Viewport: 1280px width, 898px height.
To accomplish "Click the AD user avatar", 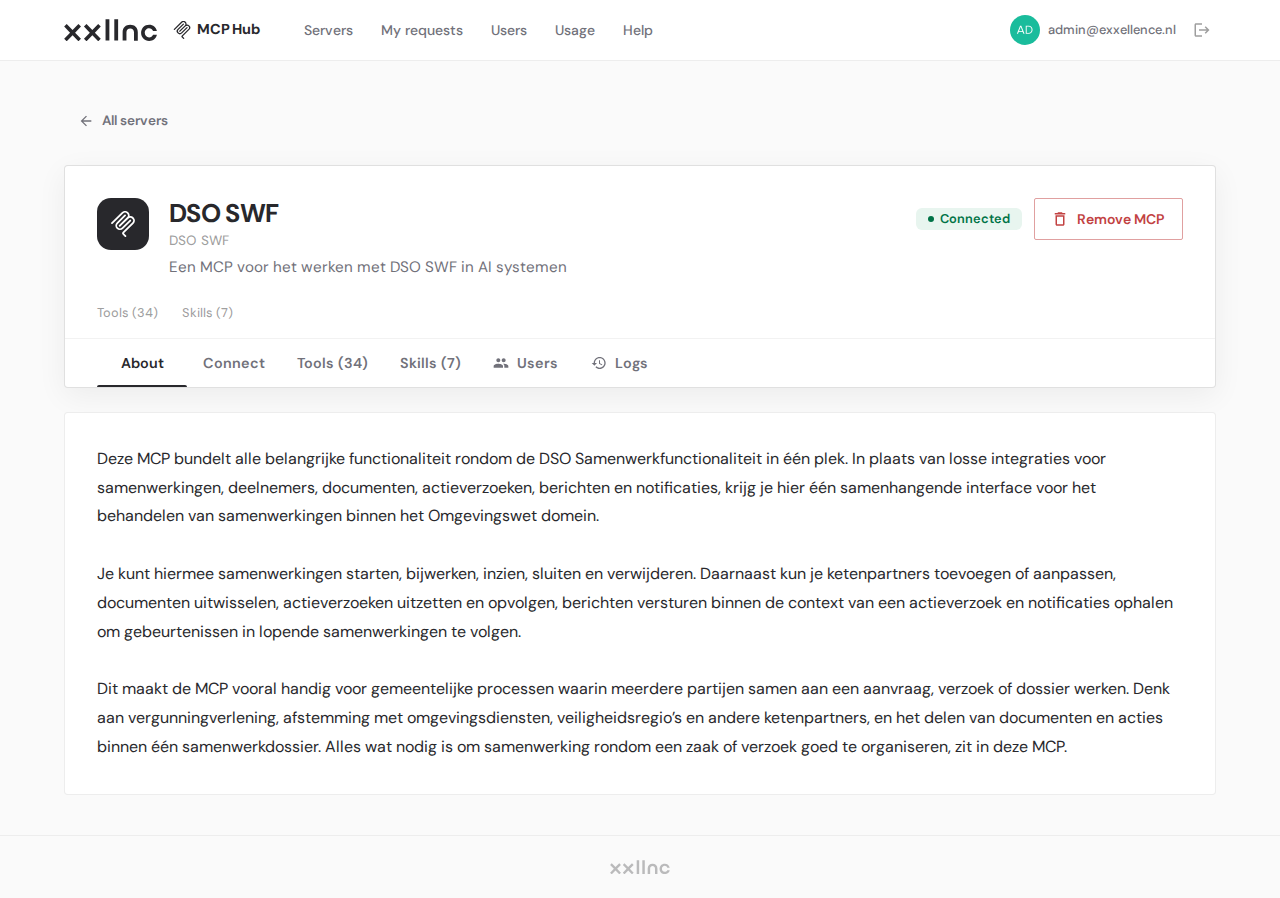I will pos(1025,30).
